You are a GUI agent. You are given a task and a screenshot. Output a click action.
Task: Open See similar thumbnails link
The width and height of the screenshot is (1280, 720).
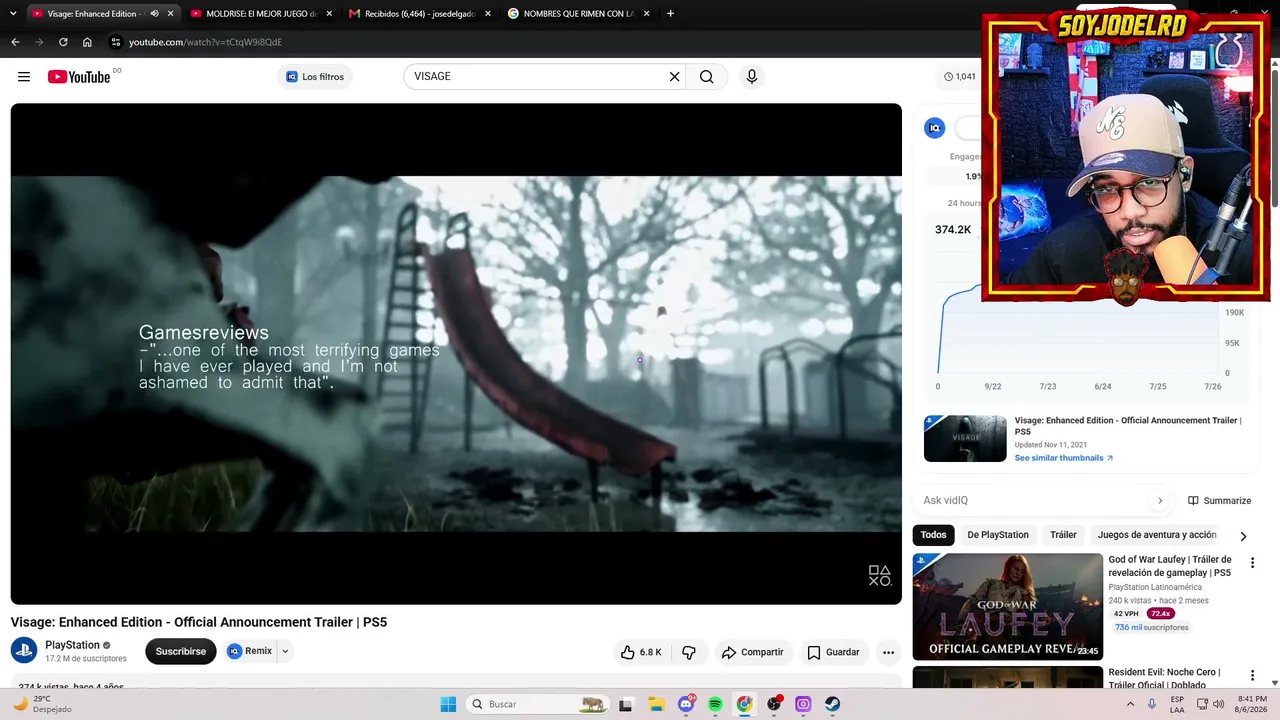(1064, 458)
